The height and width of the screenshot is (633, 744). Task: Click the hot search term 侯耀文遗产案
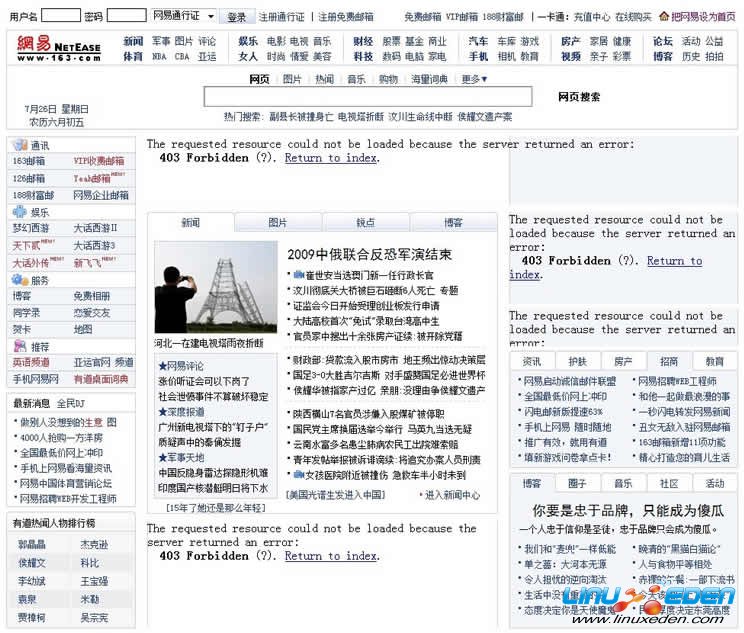pos(484,116)
